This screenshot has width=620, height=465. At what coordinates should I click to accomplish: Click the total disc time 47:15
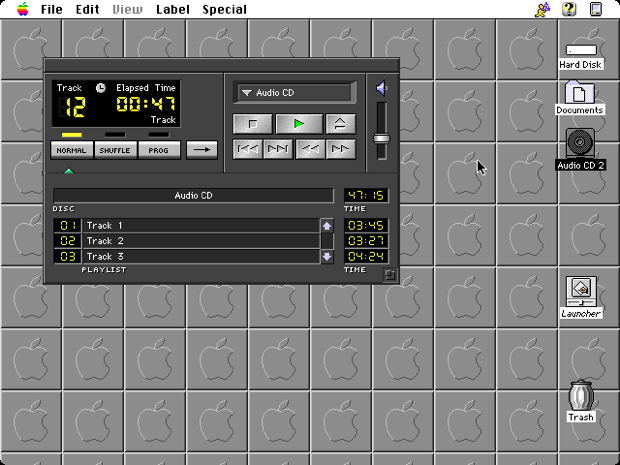pyautogui.click(x=366, y=195)
